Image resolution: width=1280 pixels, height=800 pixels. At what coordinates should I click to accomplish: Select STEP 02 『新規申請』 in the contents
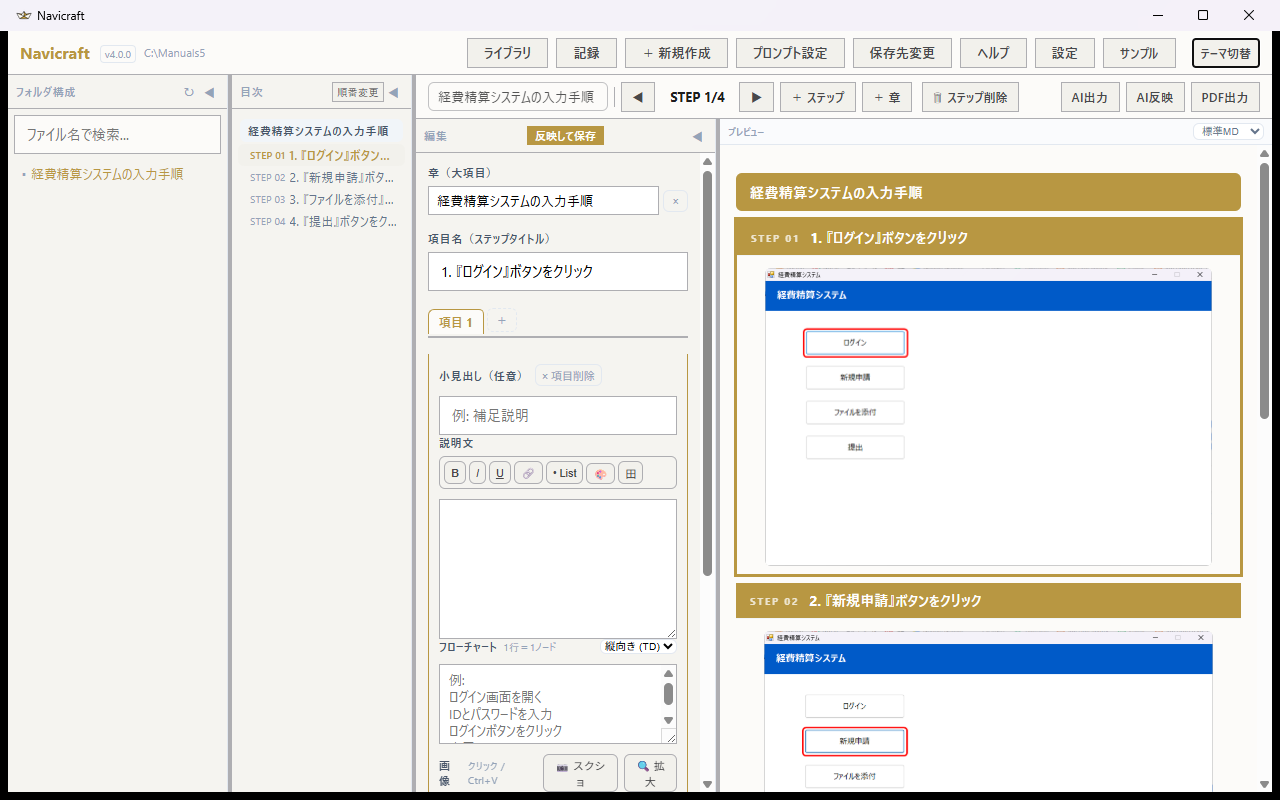tap(320, 177)
